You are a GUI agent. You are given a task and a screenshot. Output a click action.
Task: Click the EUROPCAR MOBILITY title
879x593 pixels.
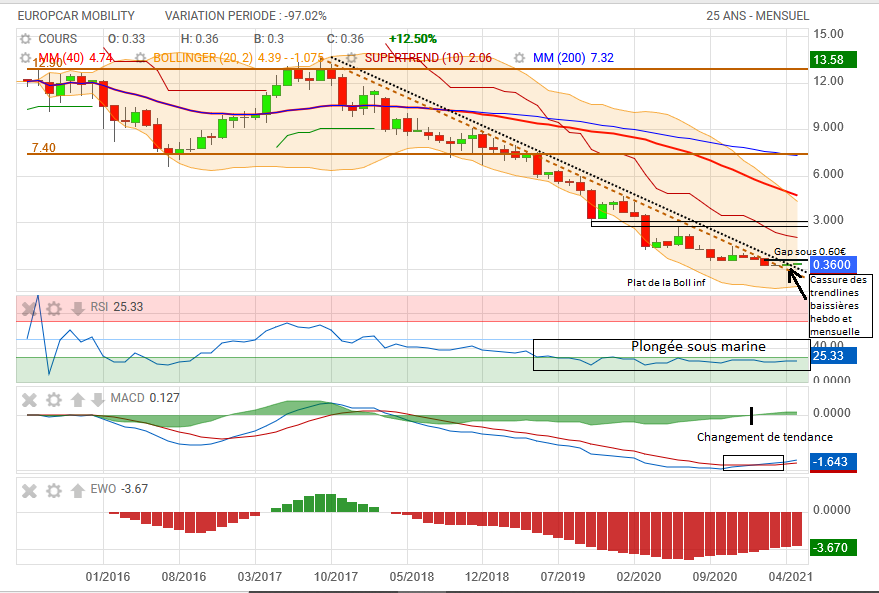point(83,16)
